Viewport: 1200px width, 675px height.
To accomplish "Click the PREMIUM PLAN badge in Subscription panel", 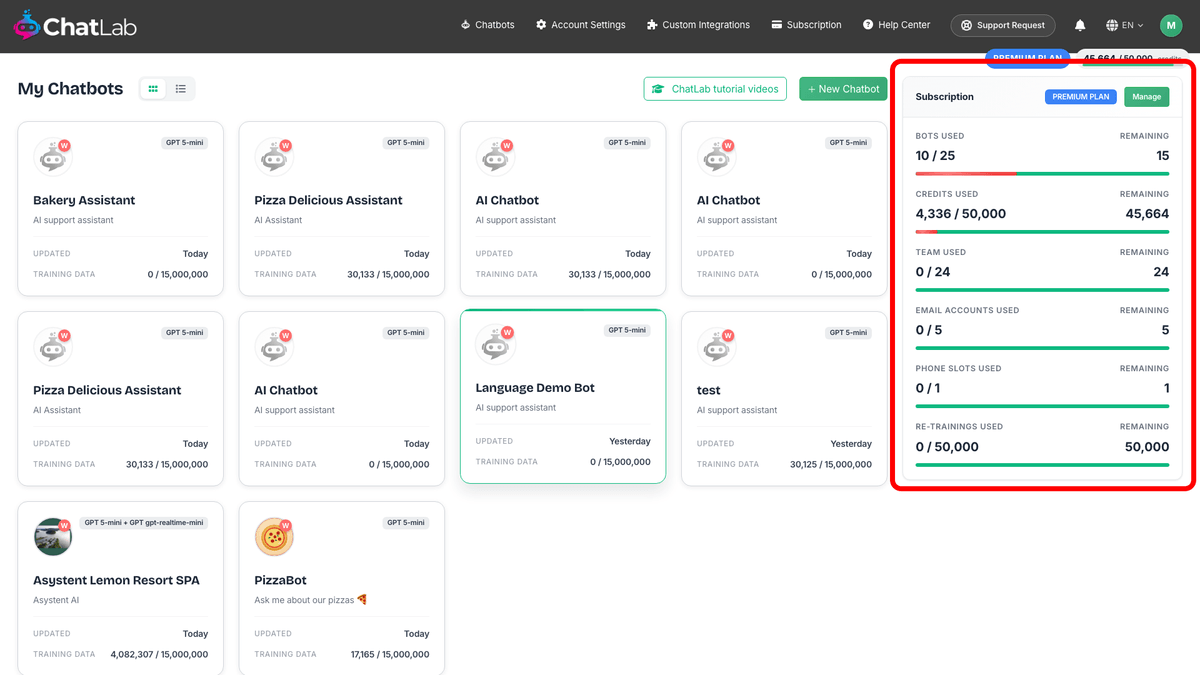I will click(x=1081, y=97).
